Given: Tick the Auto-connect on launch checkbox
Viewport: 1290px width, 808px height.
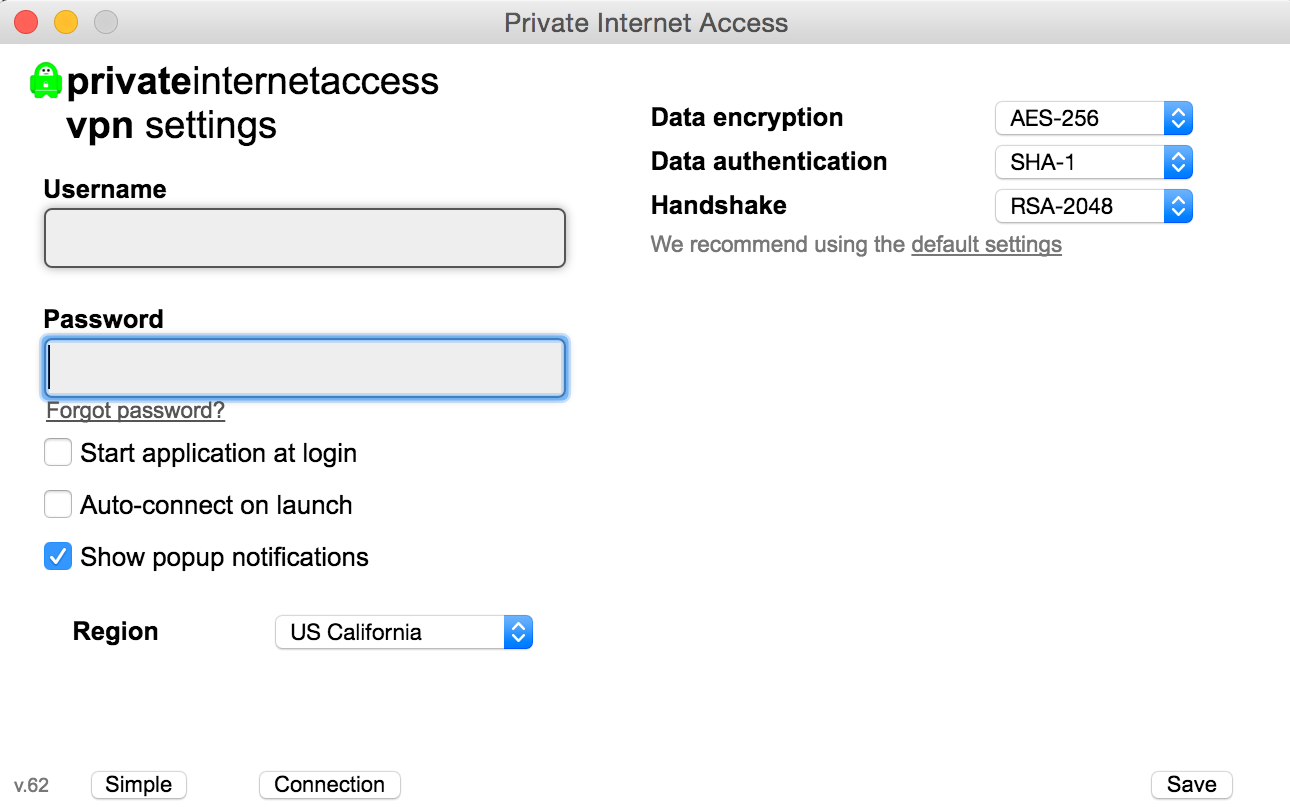Looking at the screenshot, I should 58,505.
